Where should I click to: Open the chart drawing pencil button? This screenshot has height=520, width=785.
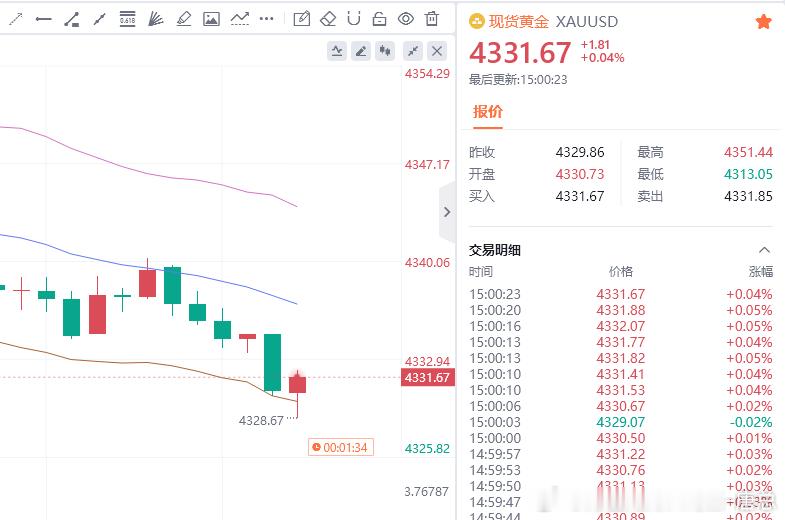click(x=360, y=51)
